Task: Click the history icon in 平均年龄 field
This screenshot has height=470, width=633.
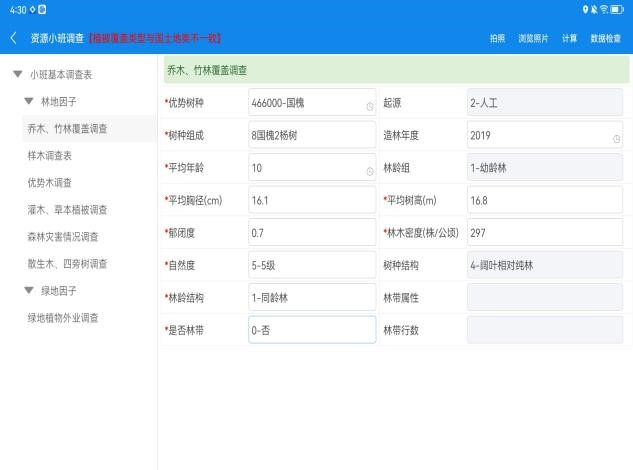Action: coord(369,172)
